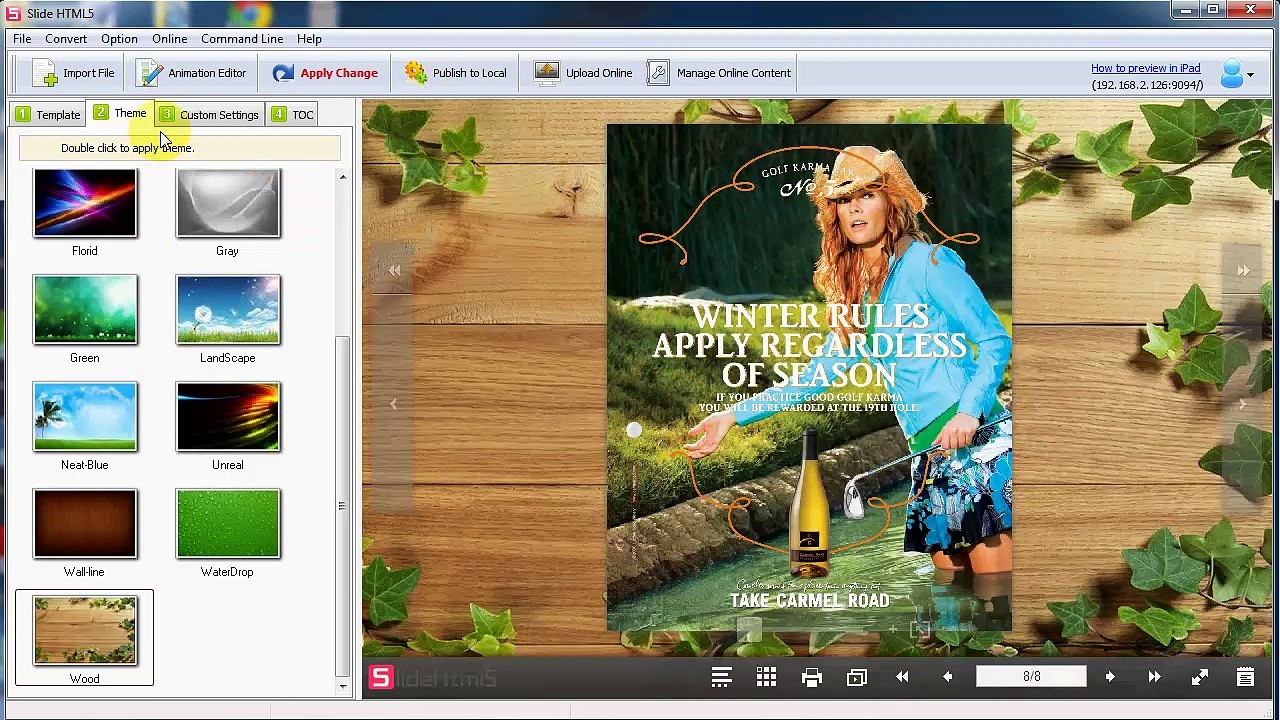Select the LandScape theme thumbnail

coord(228,310)
